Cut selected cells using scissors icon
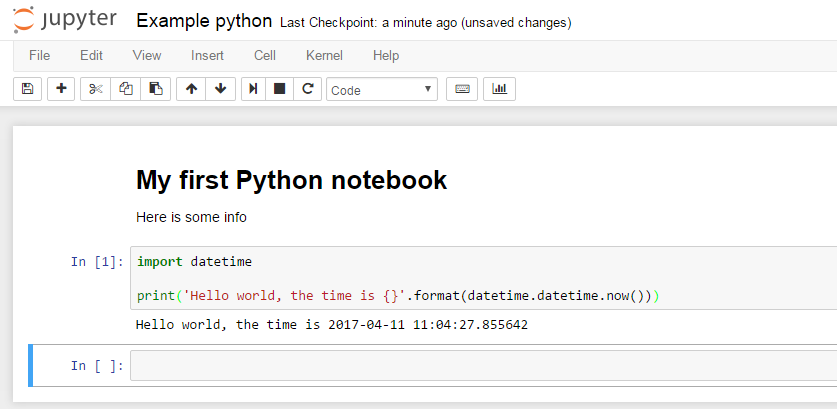The image size is (837, 409). click(96, 89)
